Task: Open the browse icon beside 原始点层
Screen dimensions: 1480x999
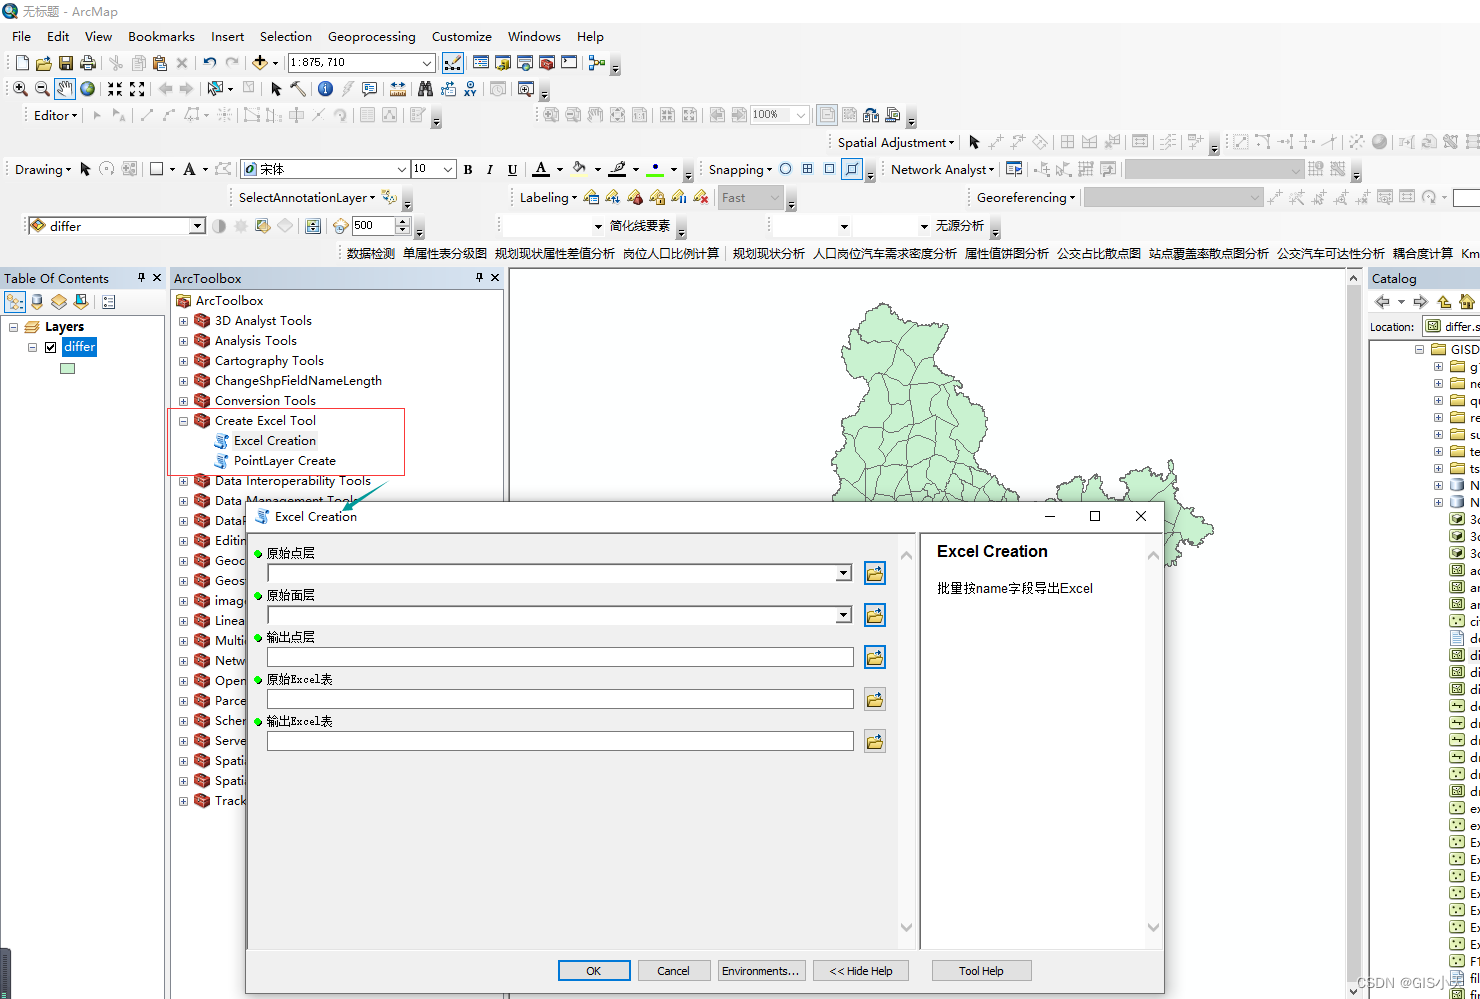Action: click(x=874, y=573)
